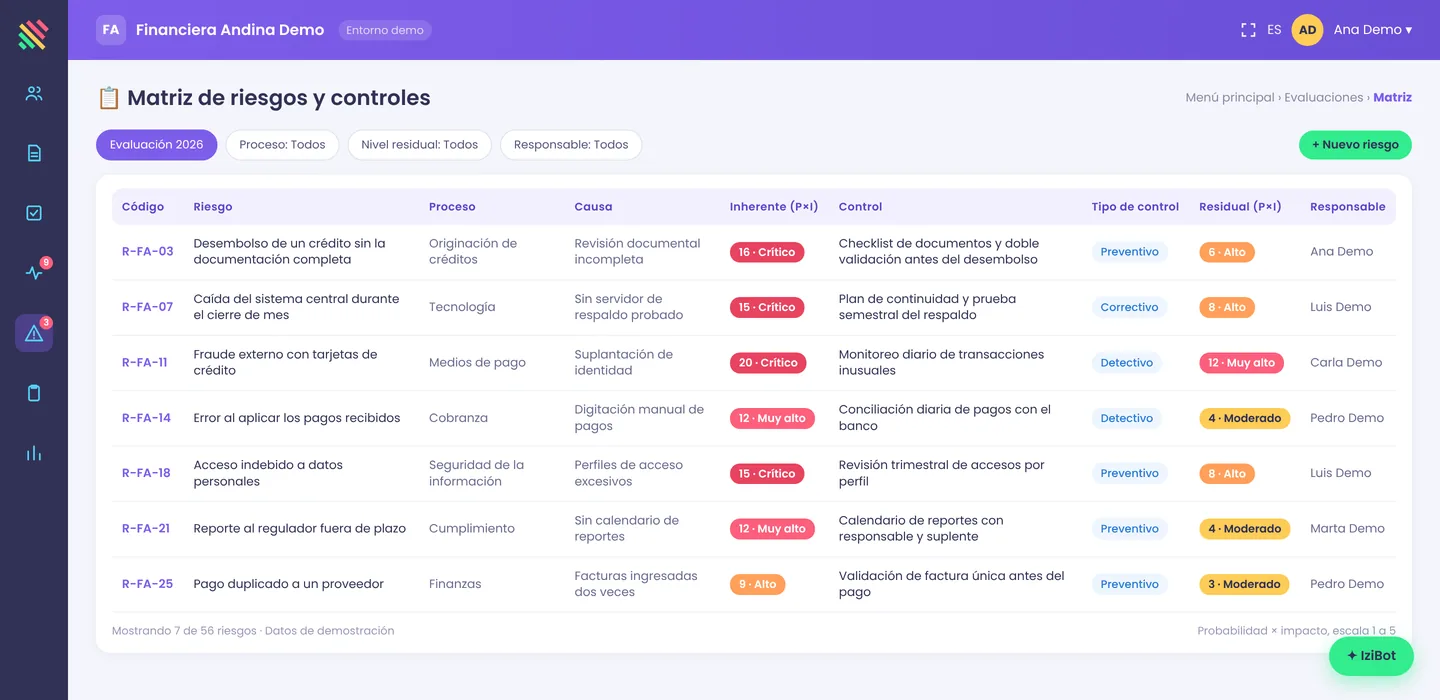Viewport: 1440px width, 700px height.
Task: Click the '3 · Moderado' residual badge
Action: [x=1244, y=584]
